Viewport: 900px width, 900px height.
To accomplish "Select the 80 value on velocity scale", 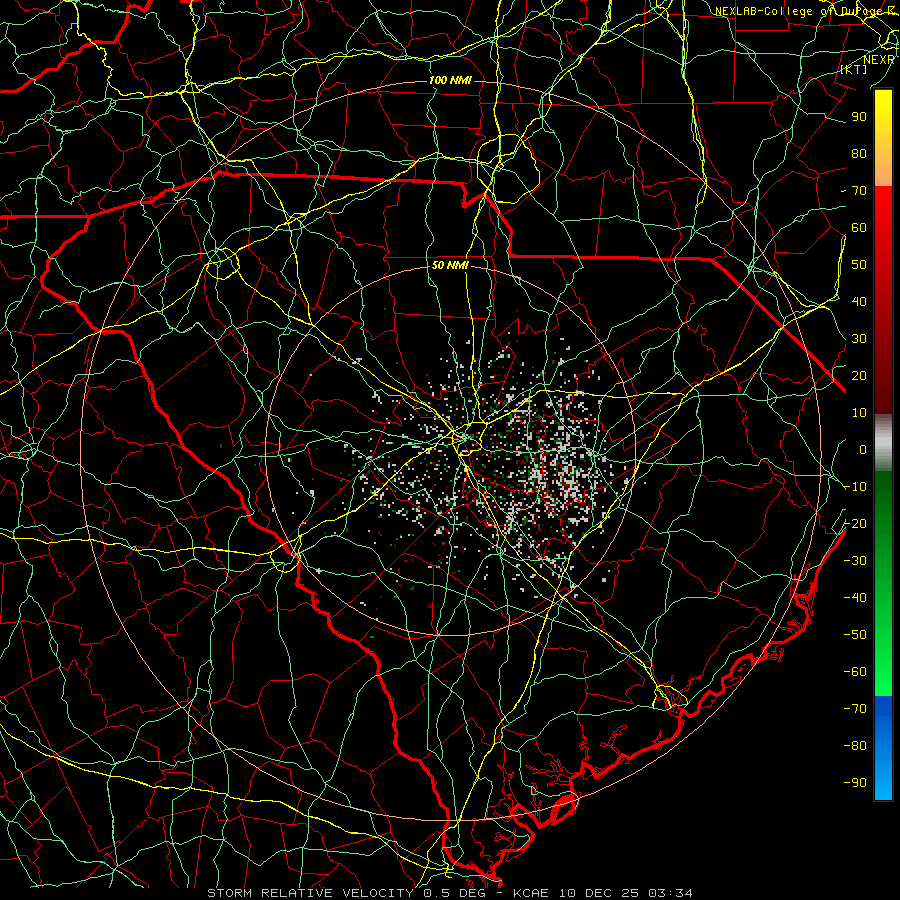I will (x=859, y=154).
